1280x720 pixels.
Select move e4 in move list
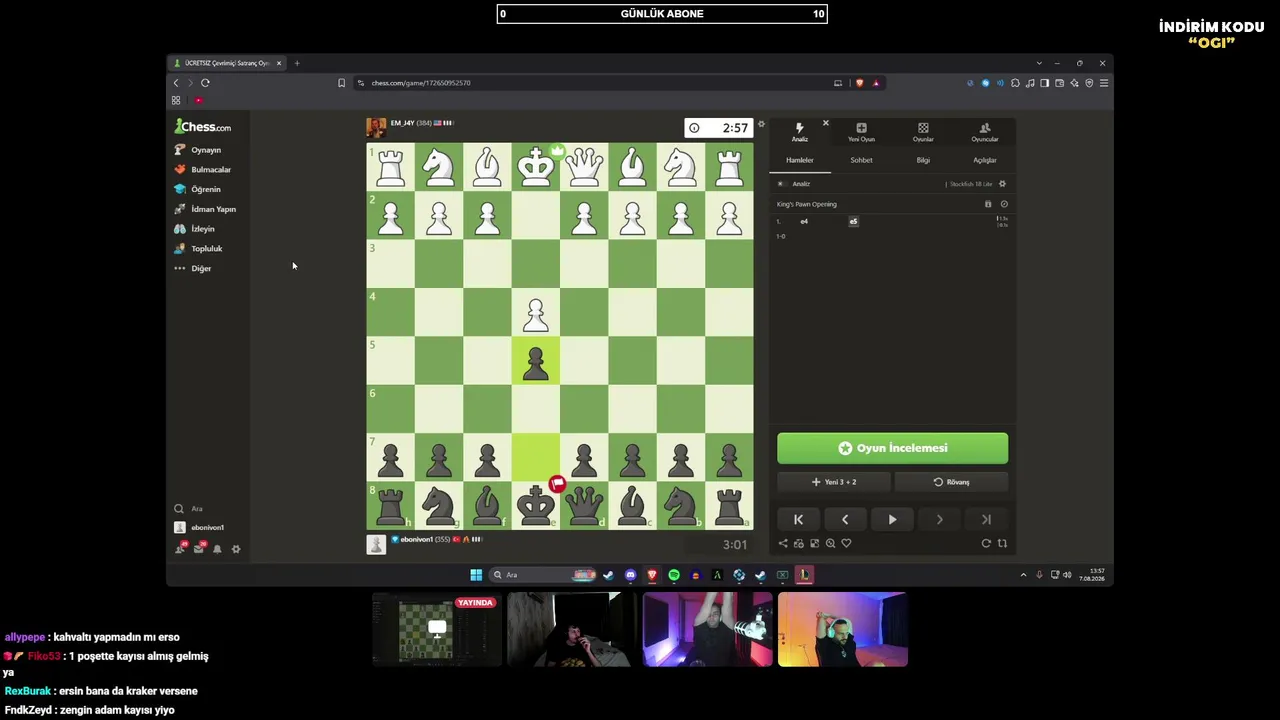tap(804, 221)
